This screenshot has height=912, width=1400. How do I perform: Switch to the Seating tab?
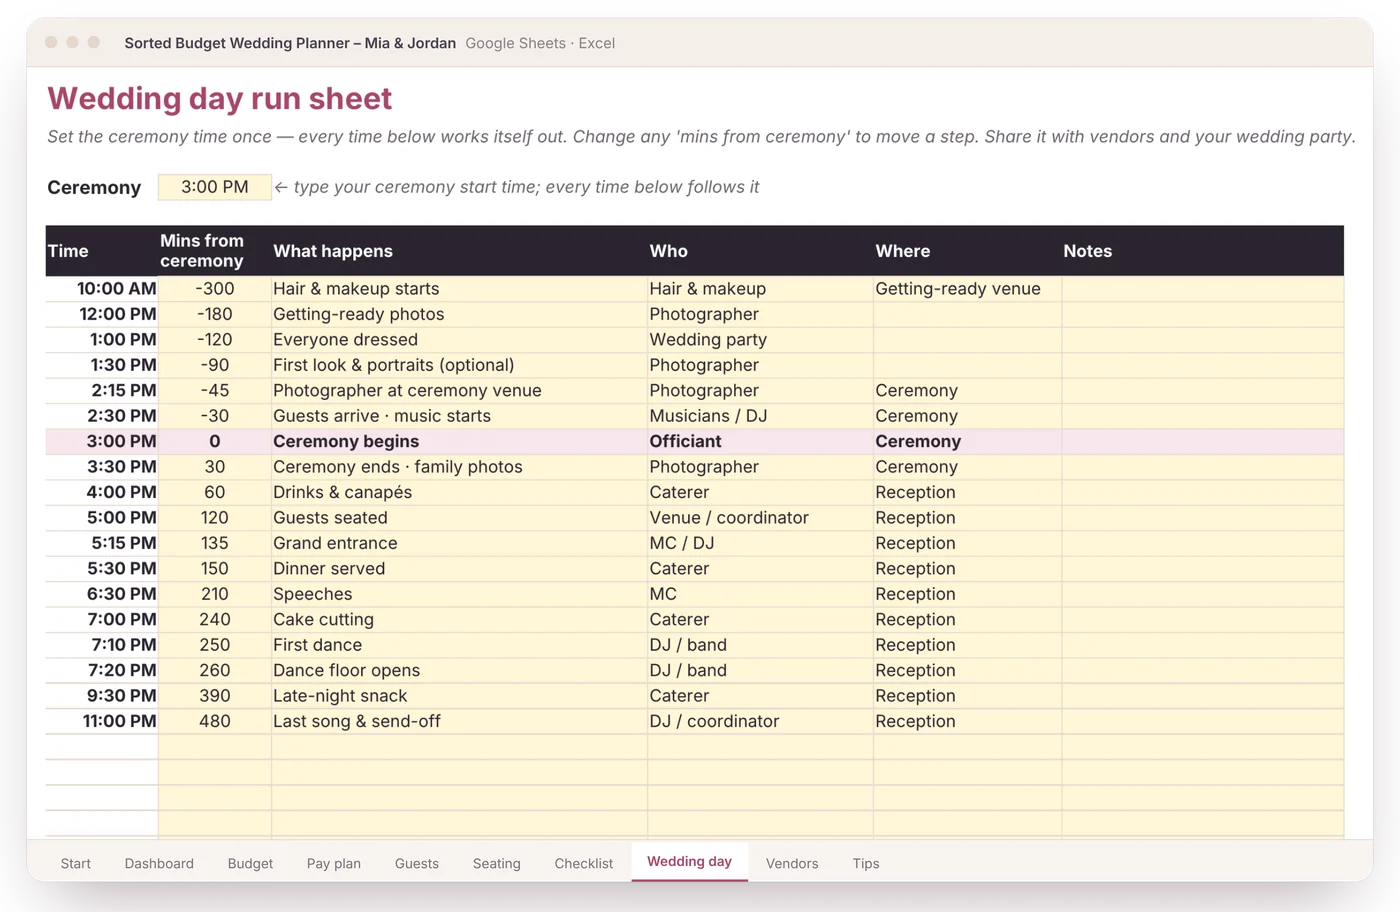click(x=497, y=863)
